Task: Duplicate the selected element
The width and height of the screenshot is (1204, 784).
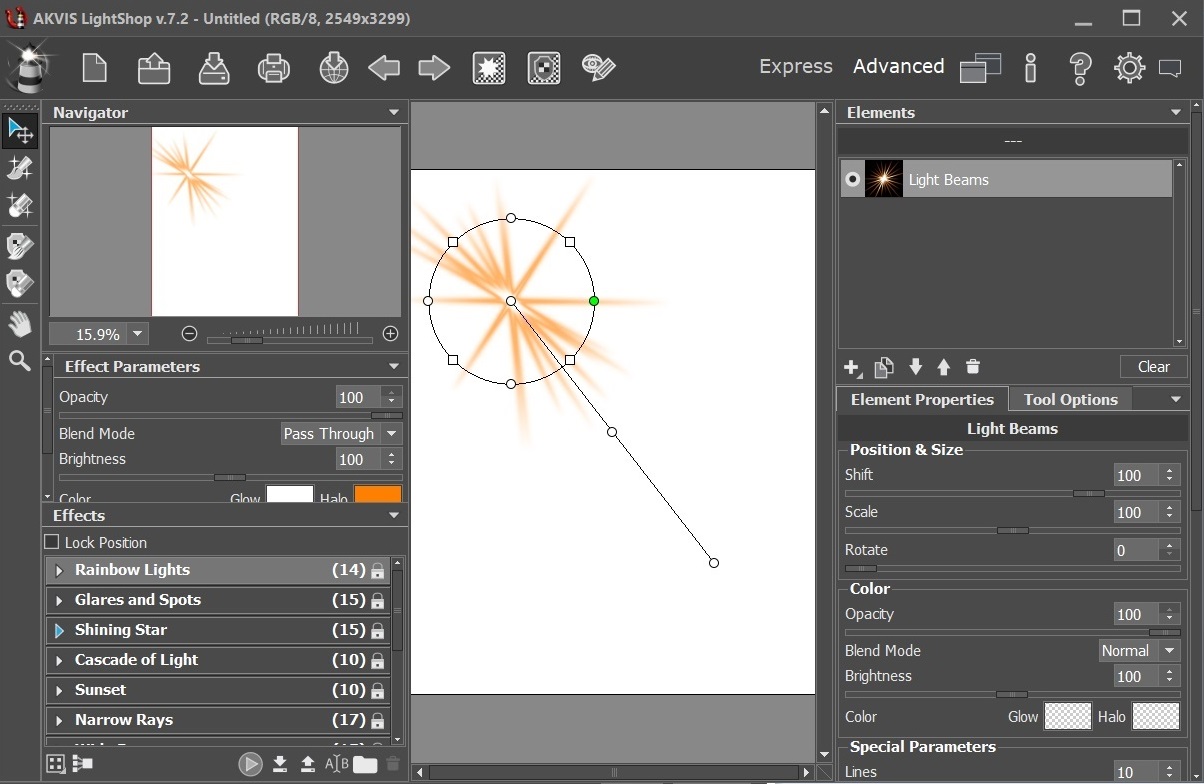Action: (884, 368)
